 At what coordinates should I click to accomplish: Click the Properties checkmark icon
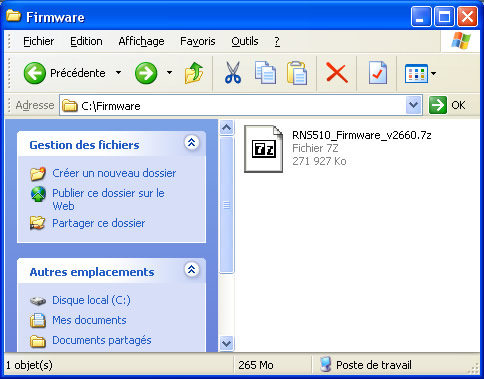point(378,73)
